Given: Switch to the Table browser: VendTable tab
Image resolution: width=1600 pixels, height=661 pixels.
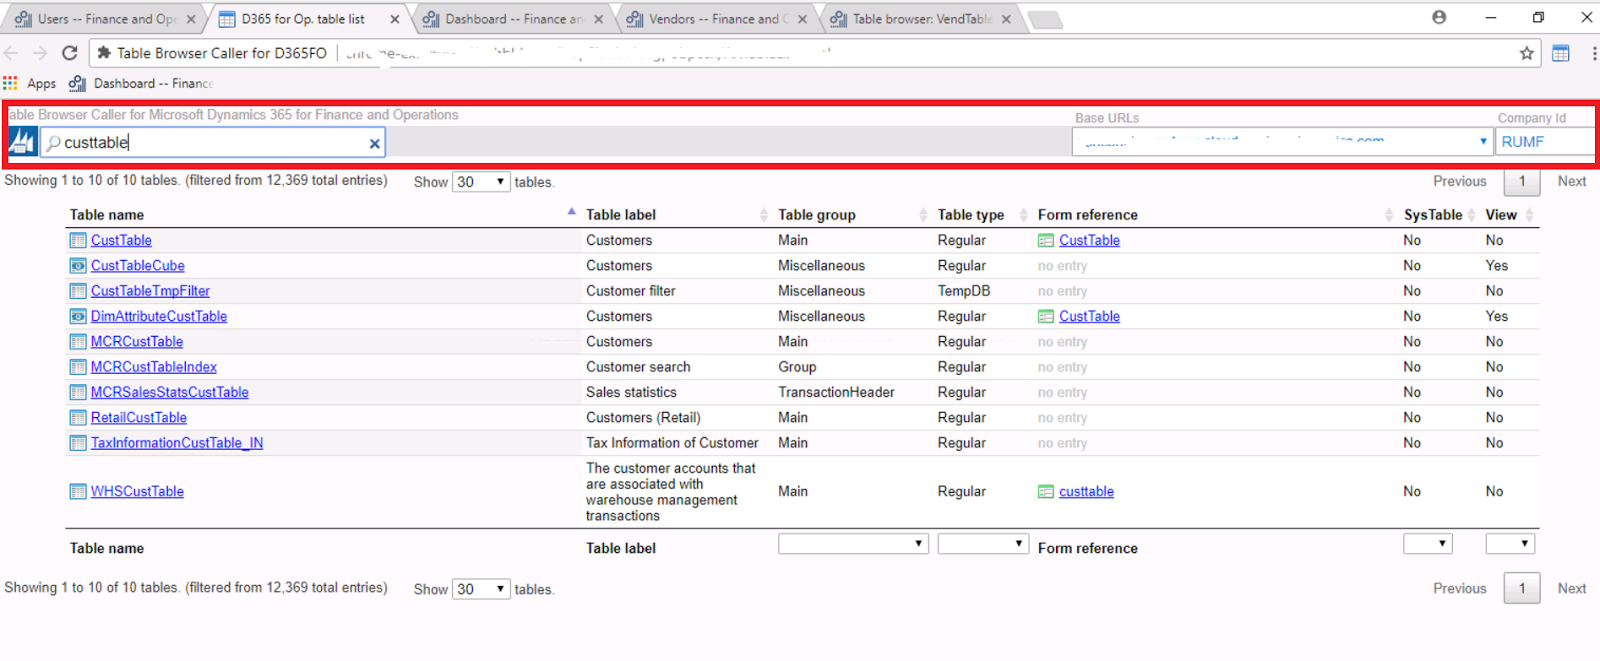Looking at the screenshot, I should (921, 19).
